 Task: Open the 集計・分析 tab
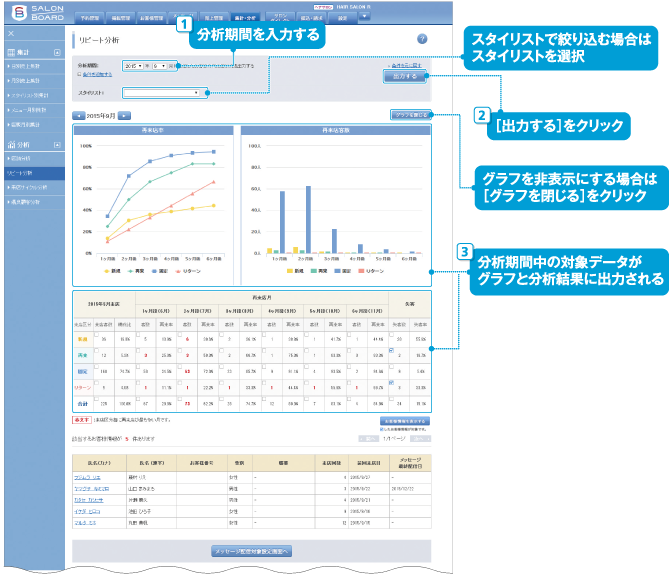(245, 18)
